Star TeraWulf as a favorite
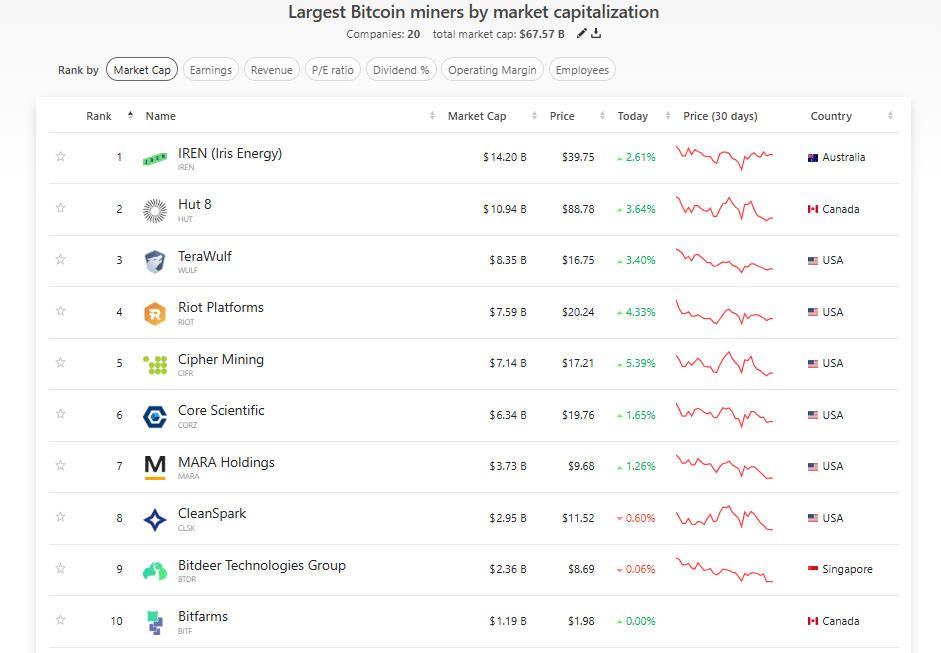Screen dimensions: 941x653 (61, 259)
